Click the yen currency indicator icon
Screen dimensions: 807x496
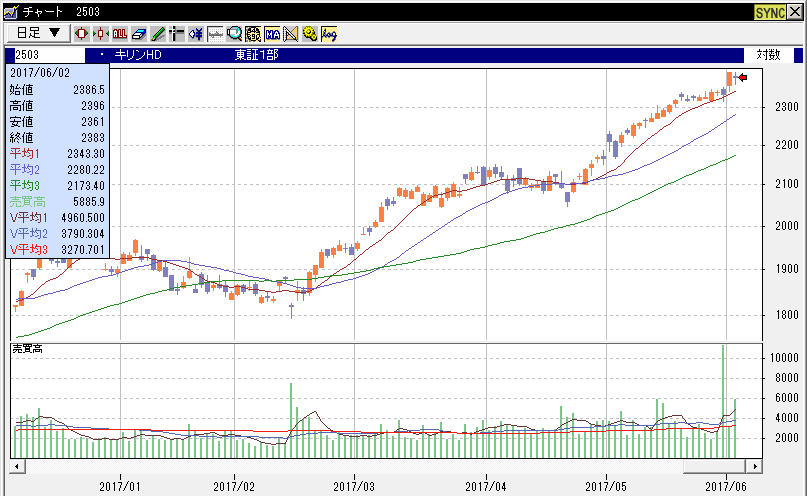[x=195, y=33]
